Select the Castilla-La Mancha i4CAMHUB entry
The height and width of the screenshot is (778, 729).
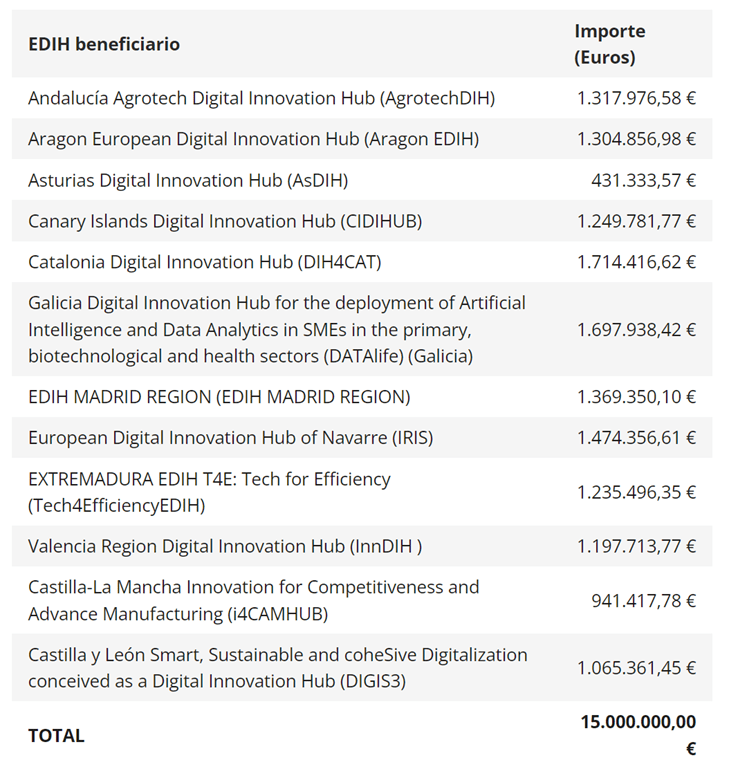click(x=253, y=600)
